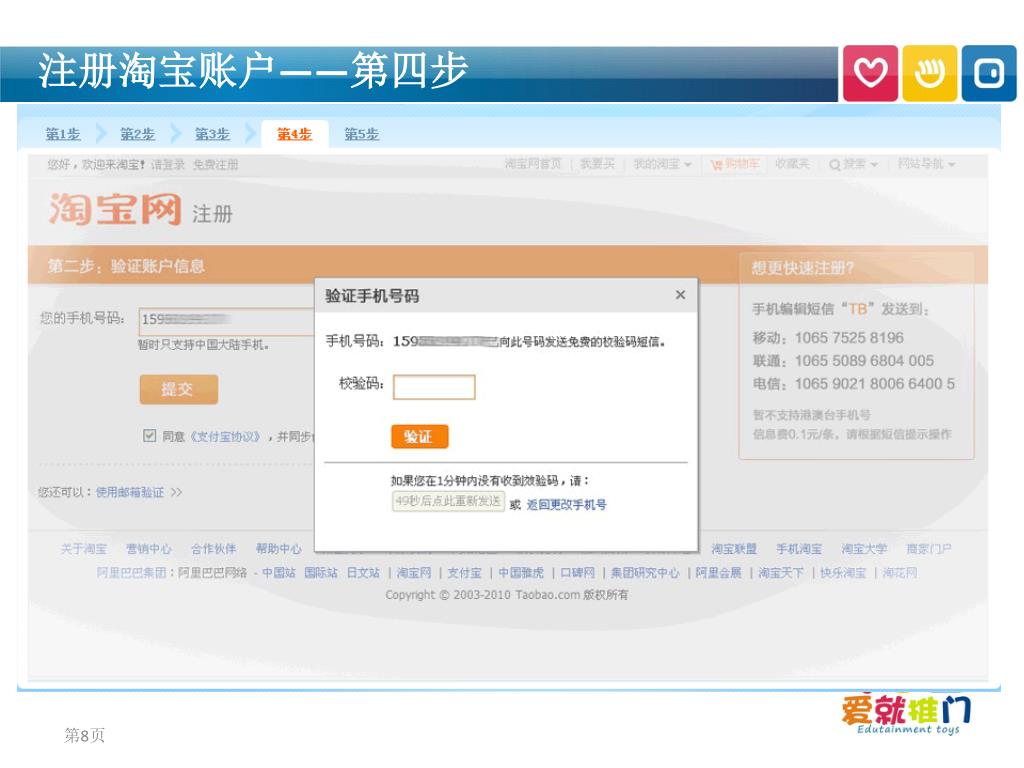
Task: Click the 请登录 link
Action: click(167, 165)
